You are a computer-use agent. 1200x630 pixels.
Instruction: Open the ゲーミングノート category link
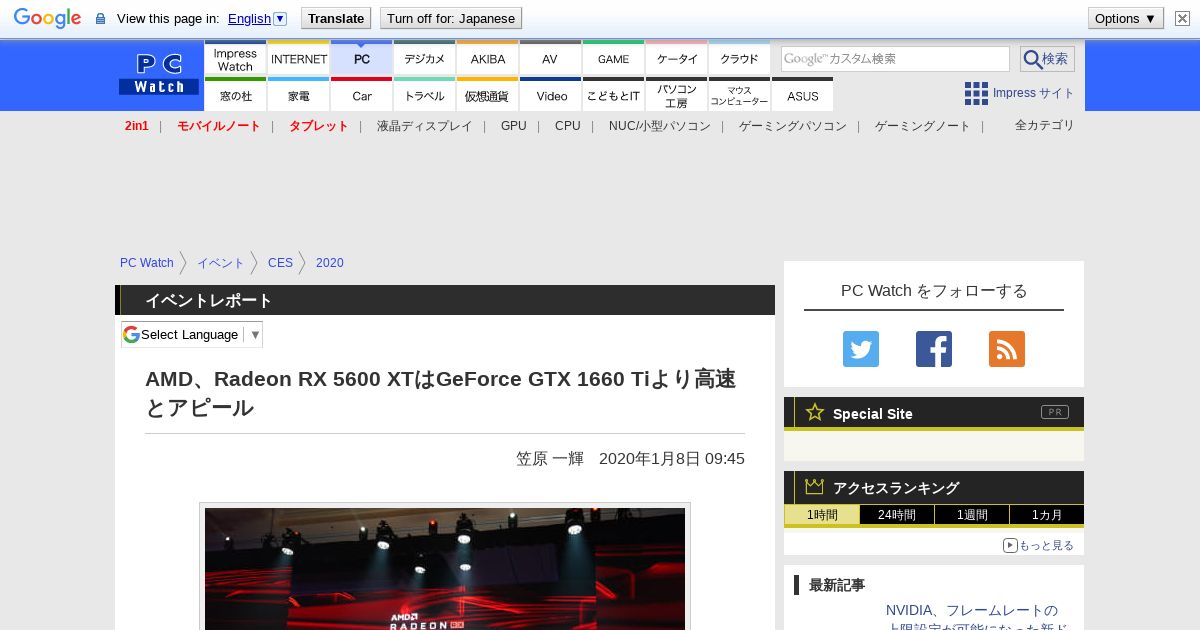[x=923, y=126]
